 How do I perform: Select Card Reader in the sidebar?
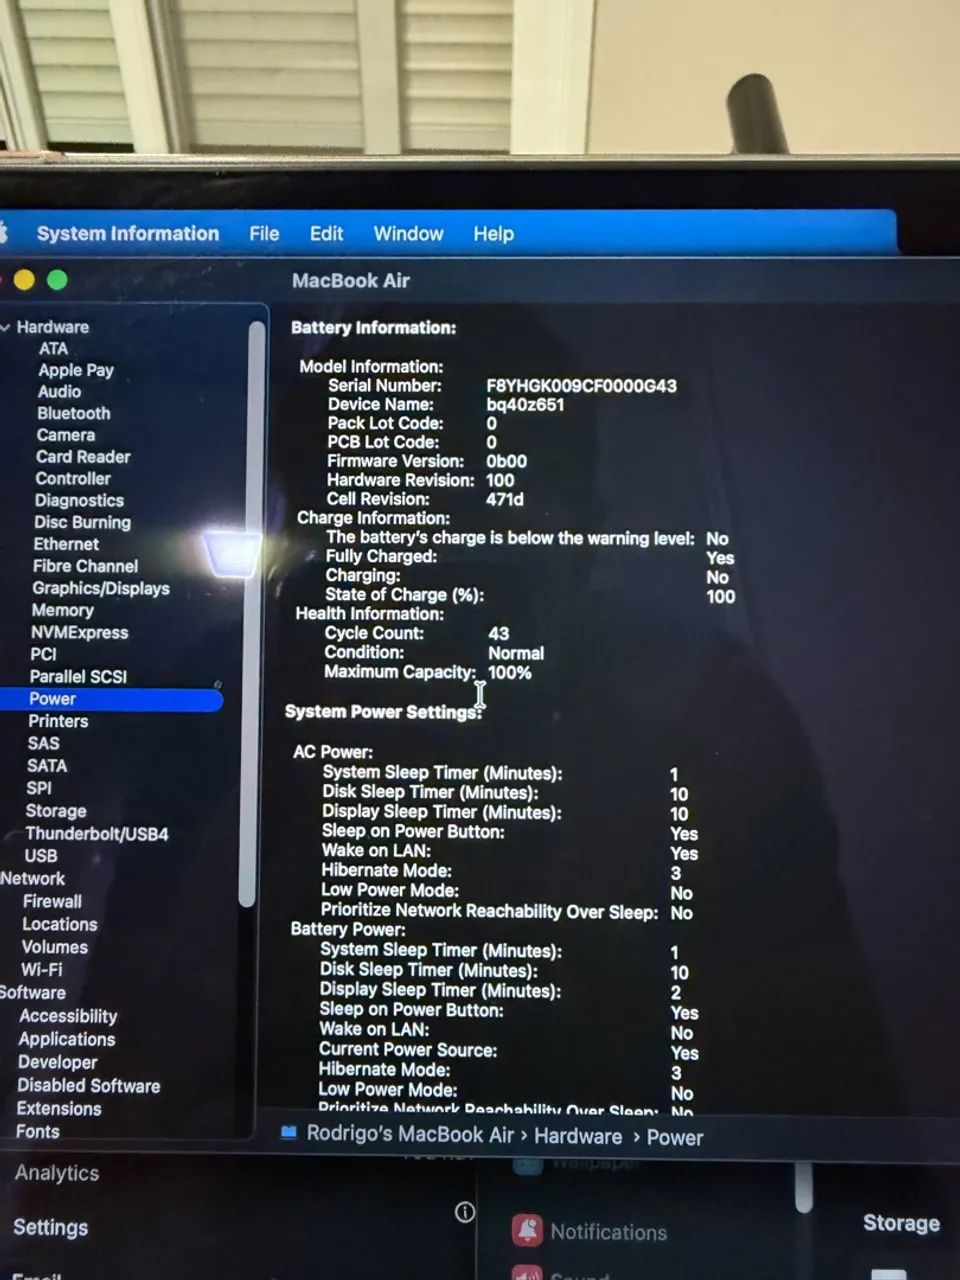coord(83,457)
